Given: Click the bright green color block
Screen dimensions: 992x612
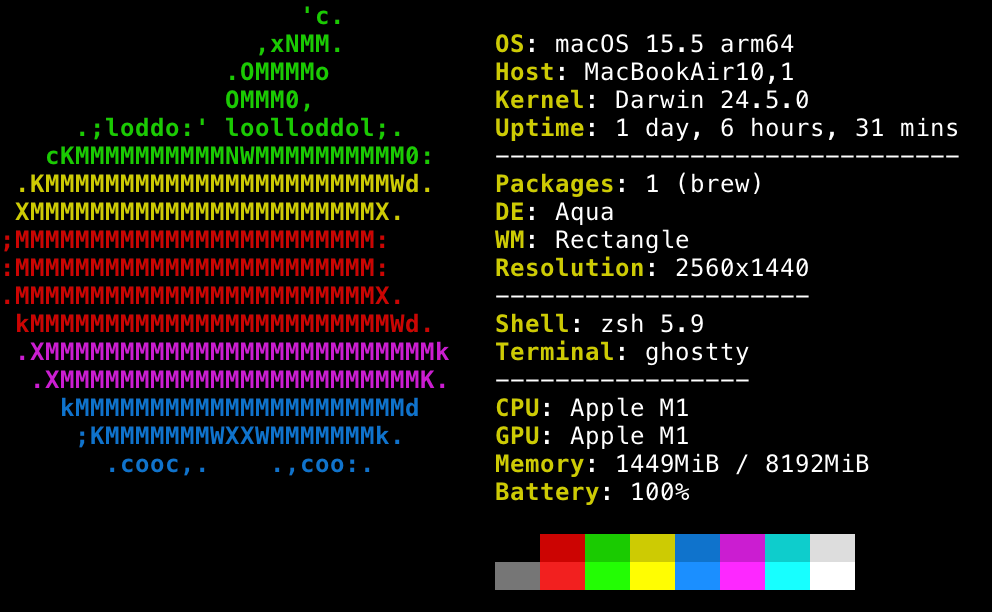Looking at the screenshot, I should [x=607, y=576].
